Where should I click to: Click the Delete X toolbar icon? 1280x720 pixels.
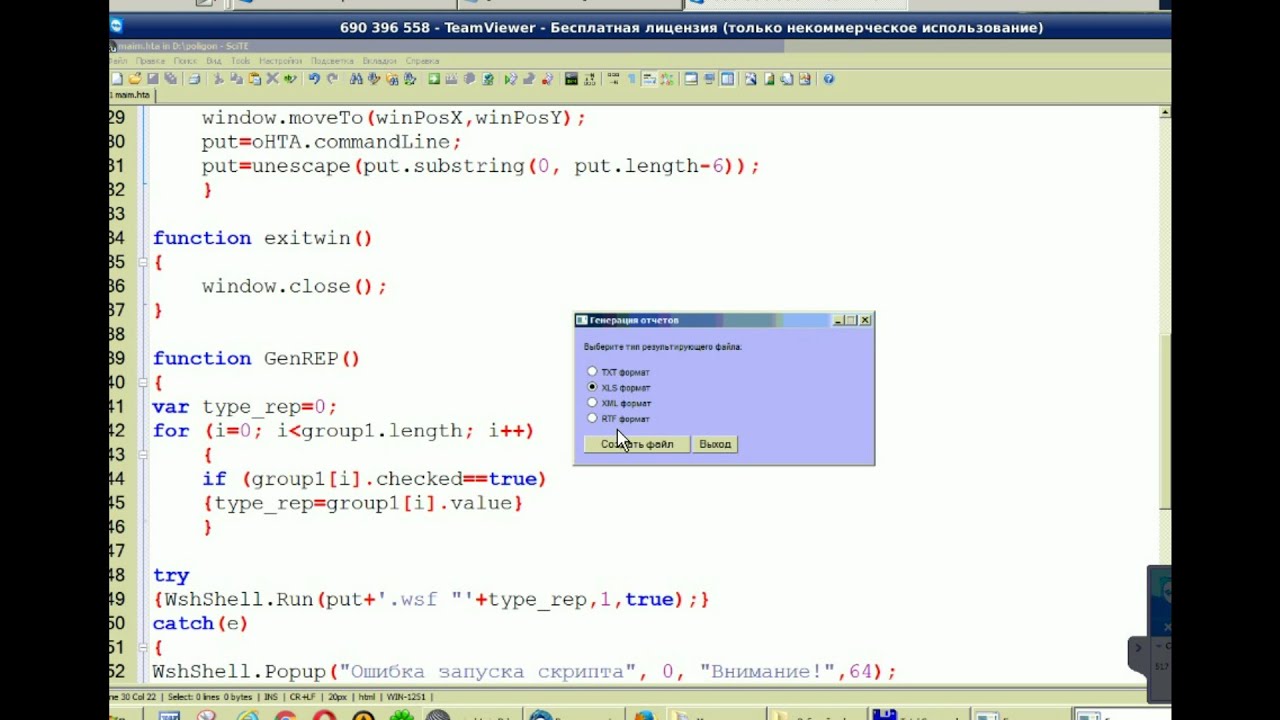(x=272, y=78)
